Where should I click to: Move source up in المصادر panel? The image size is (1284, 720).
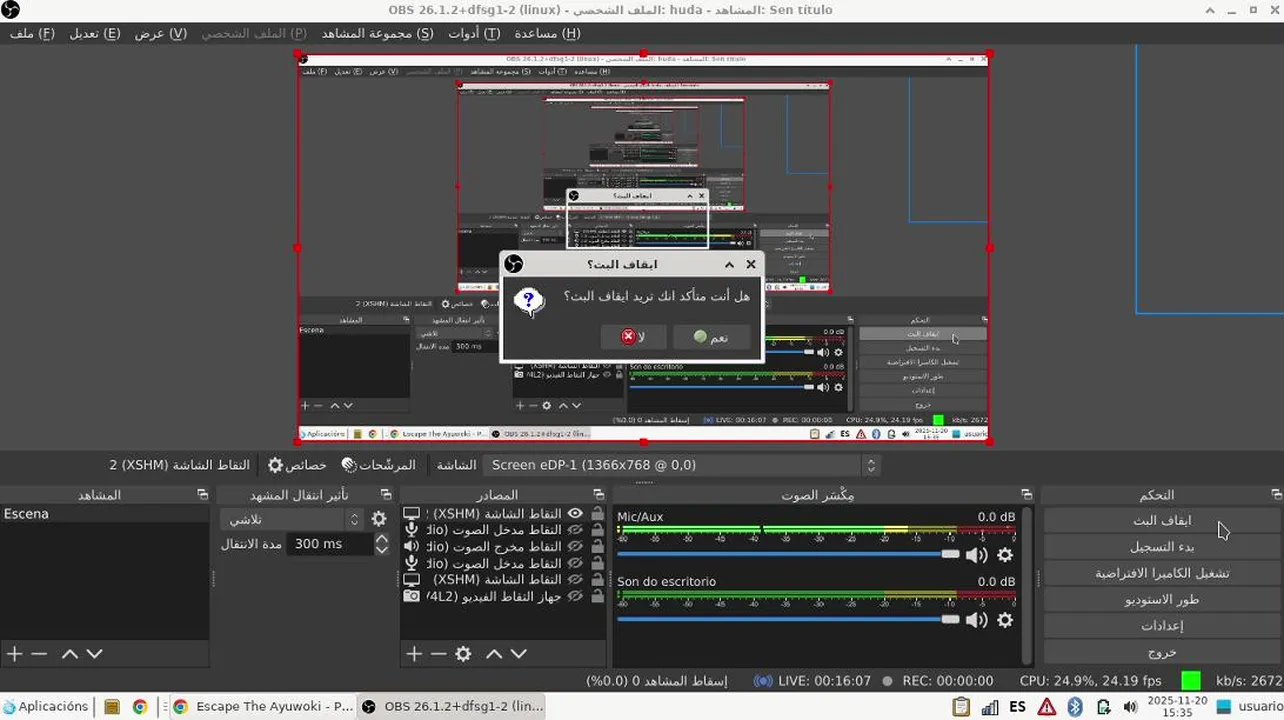494,653
